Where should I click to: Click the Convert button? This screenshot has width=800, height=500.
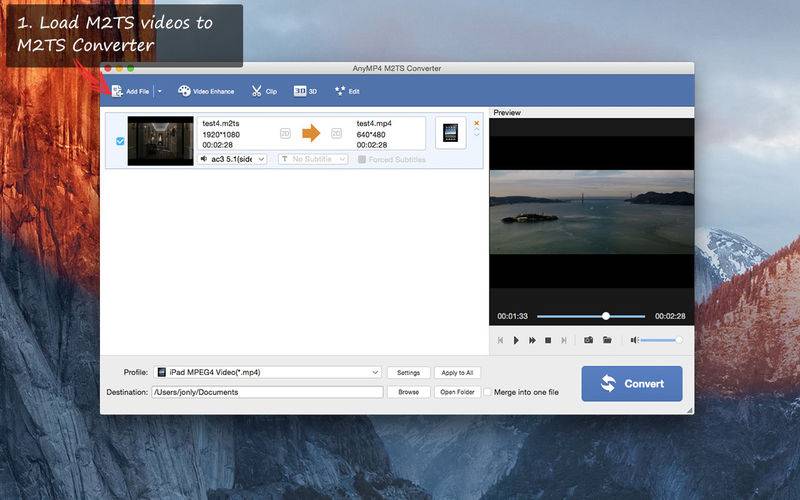click(632, 383)
